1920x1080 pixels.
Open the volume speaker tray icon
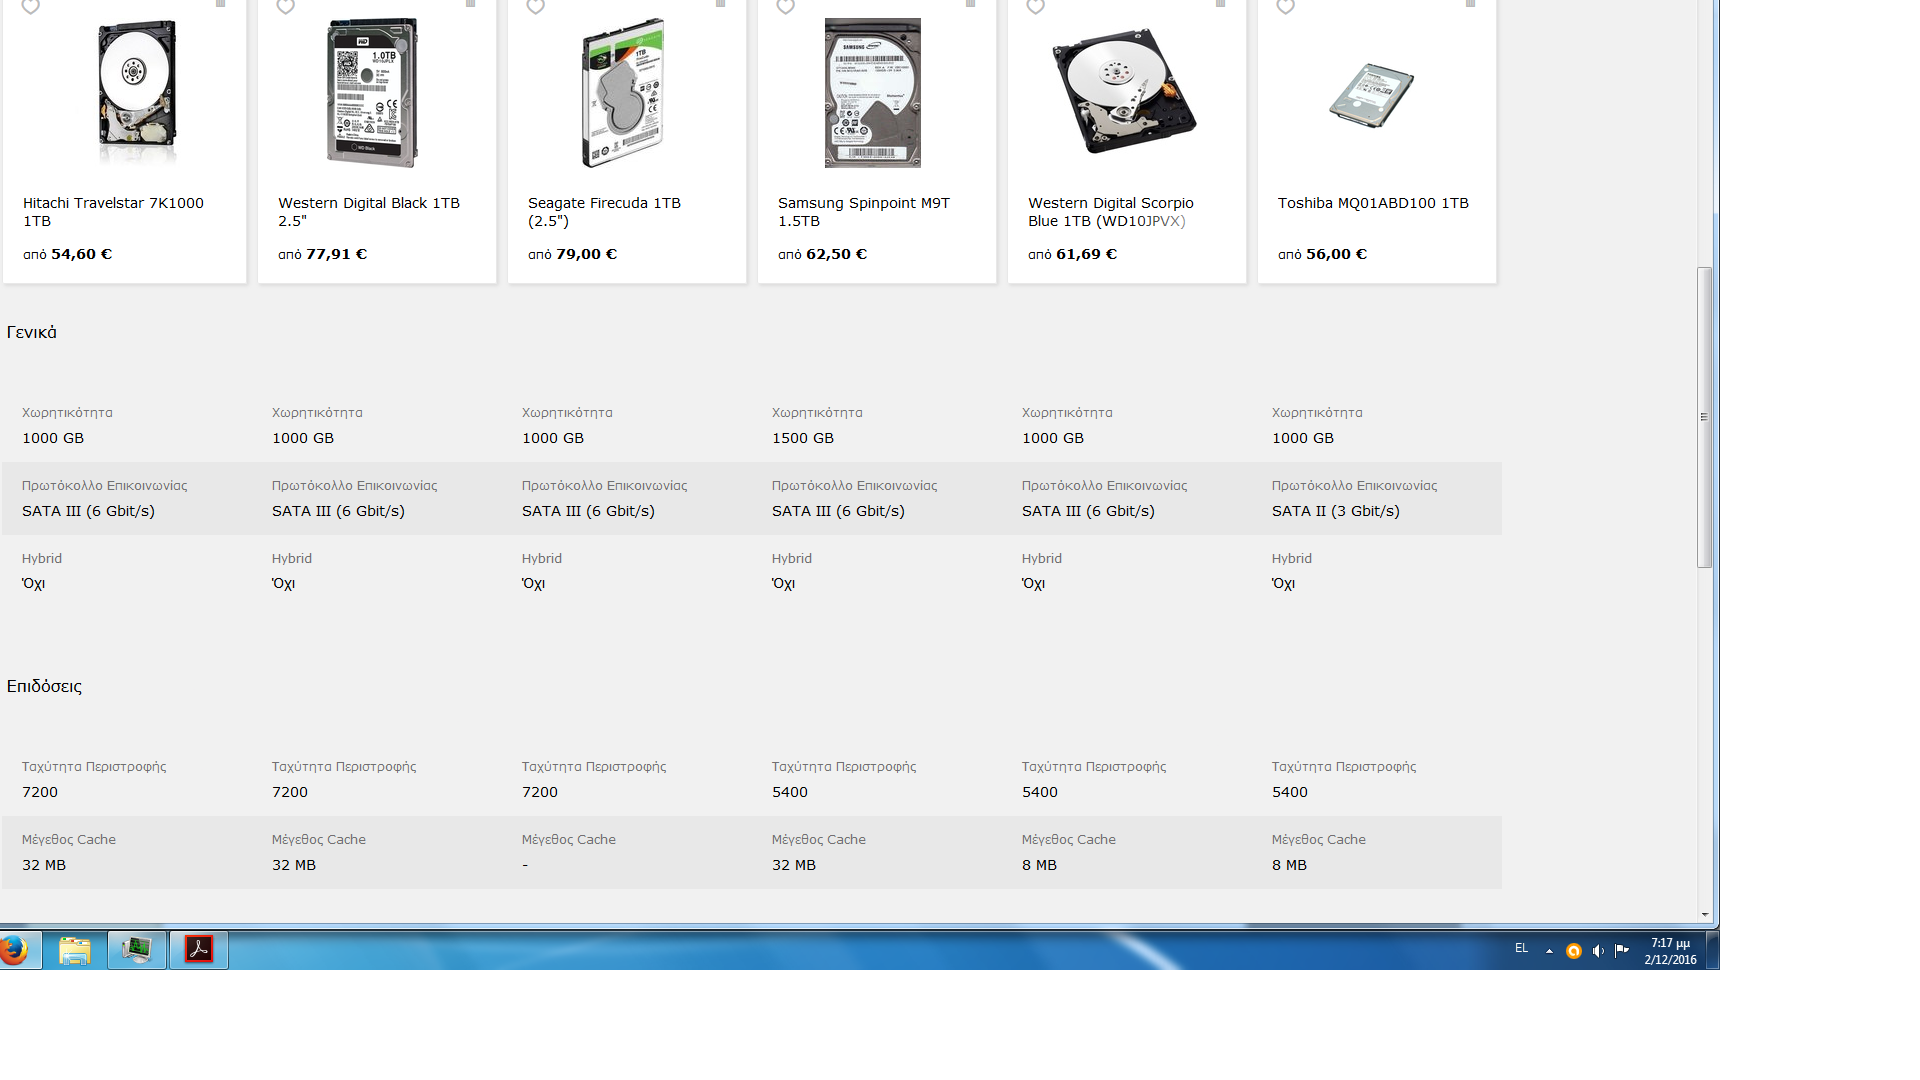click(1598, 951)
